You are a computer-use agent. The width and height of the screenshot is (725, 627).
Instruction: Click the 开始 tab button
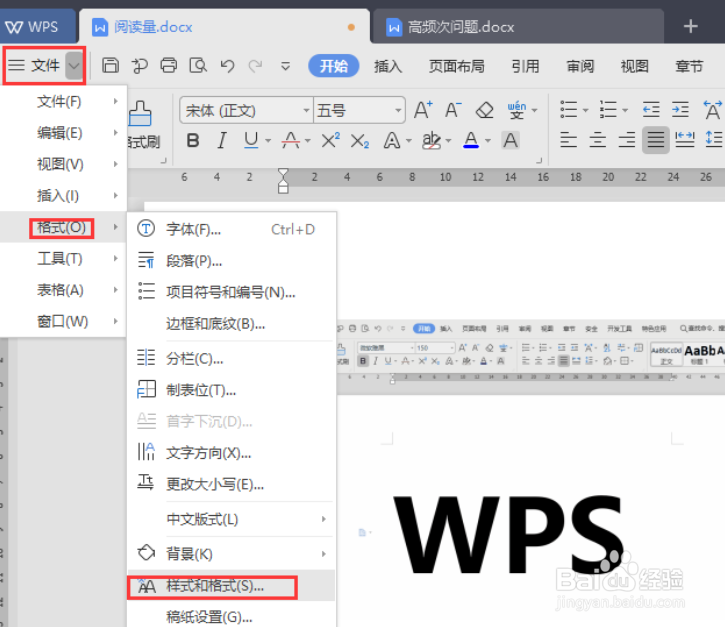pos(334,66)
